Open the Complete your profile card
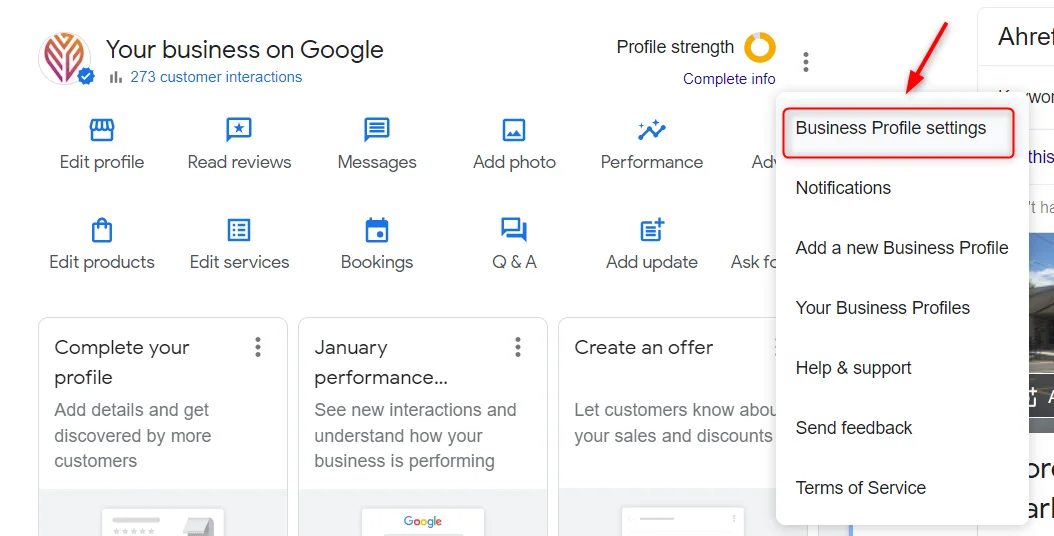The height and width of the screenshot is (536, 1054). [163, 427]
